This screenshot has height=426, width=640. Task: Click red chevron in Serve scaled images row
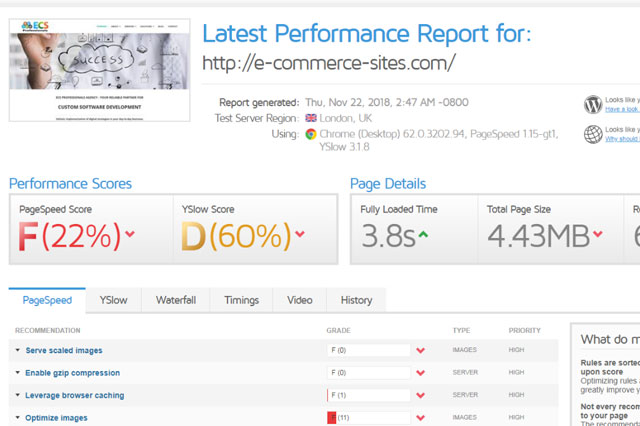point(420,350)
